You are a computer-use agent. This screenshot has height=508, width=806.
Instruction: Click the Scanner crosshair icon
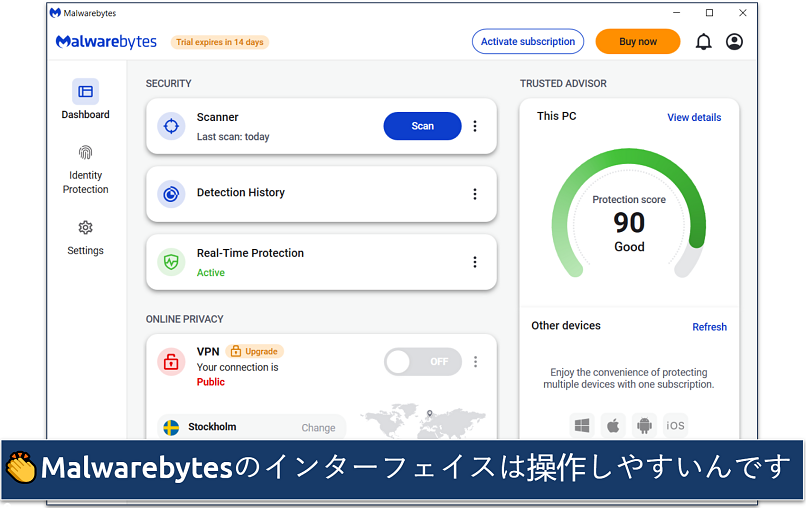pyautogui.click(x=171, y=126)
